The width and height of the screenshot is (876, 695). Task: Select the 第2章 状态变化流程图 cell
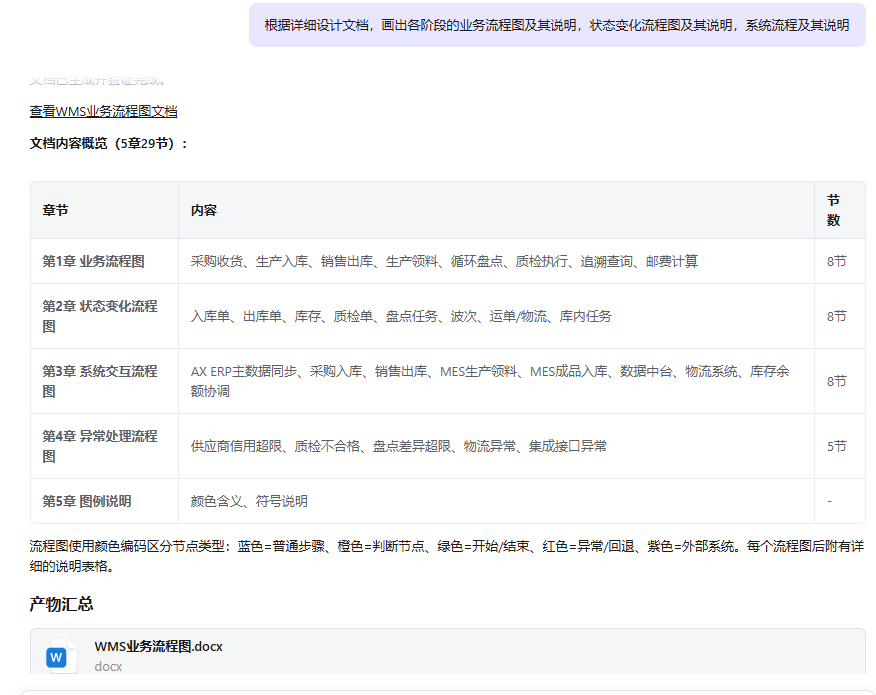coord(100,316)
